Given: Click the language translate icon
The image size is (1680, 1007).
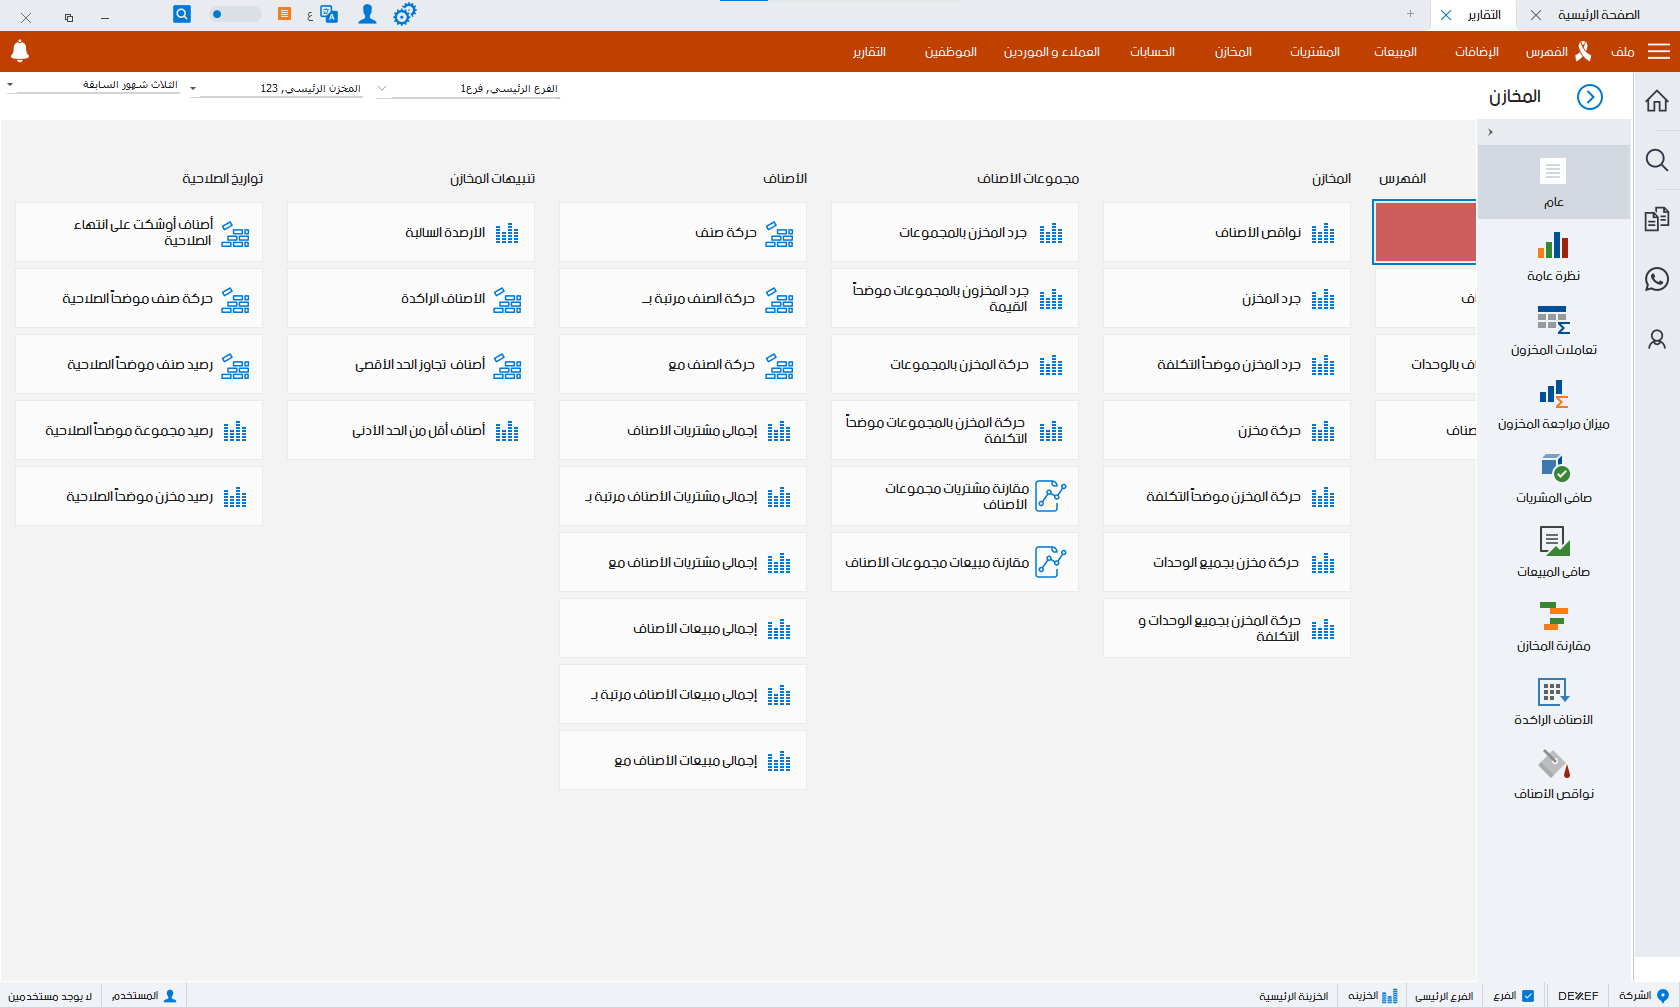Looking at the screenshot, I should (x=328, y=14).
